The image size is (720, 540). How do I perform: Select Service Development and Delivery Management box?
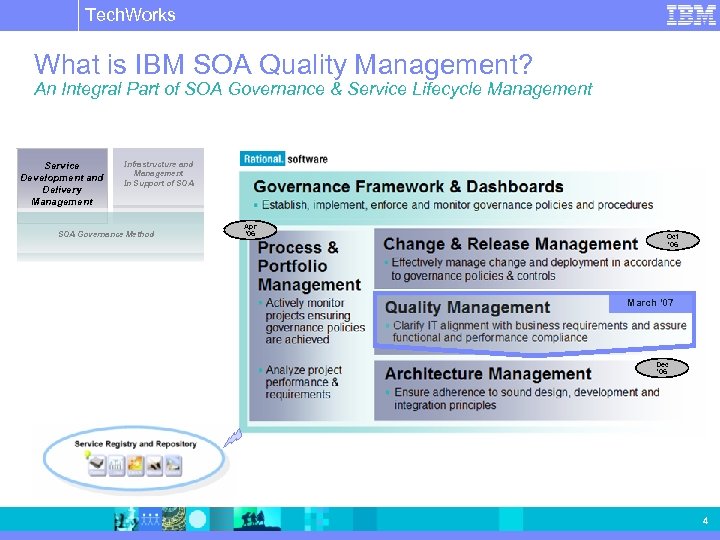pyautogui.click(x=62, y=184)
